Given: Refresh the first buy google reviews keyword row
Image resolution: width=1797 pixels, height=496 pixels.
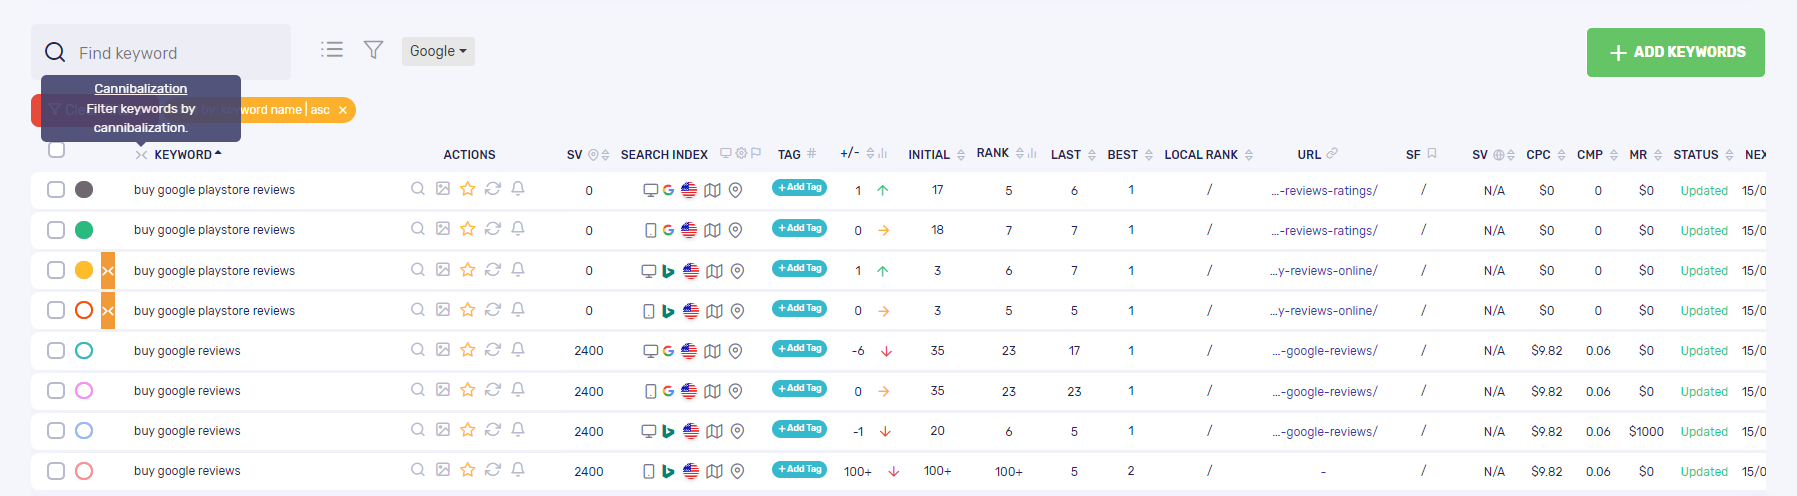Looking at the screenshot, I should (x=492, y=350).
